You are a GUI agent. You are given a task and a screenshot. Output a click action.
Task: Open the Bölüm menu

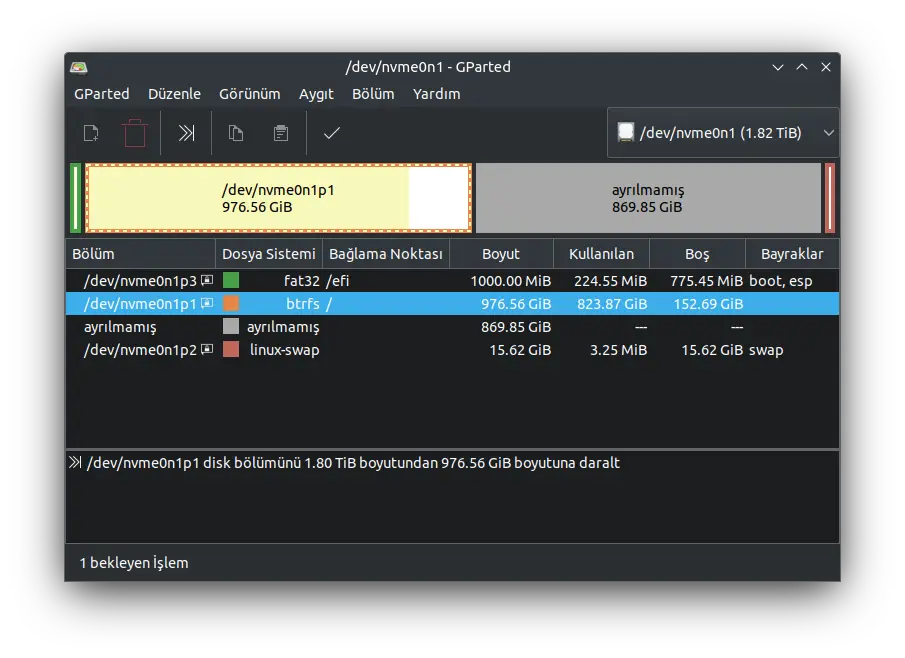[x=373, y=94]
